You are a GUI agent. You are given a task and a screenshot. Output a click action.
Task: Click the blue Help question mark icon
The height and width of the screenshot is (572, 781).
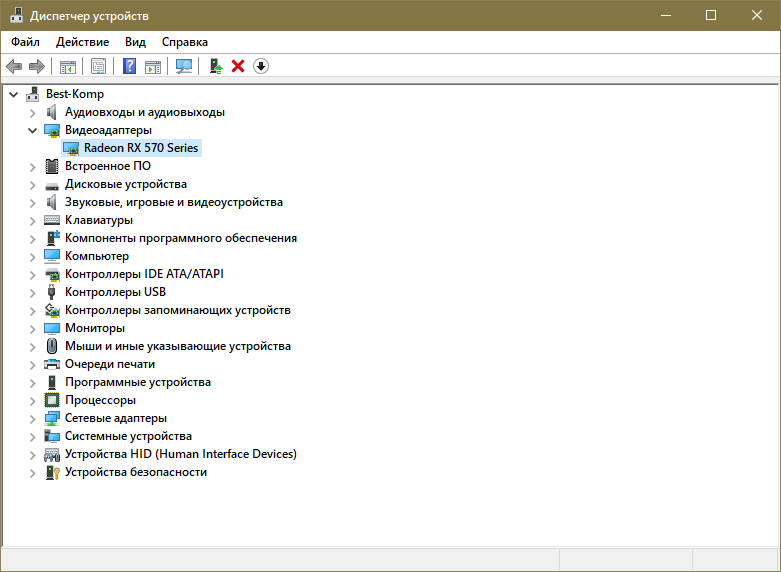(129, 66)
